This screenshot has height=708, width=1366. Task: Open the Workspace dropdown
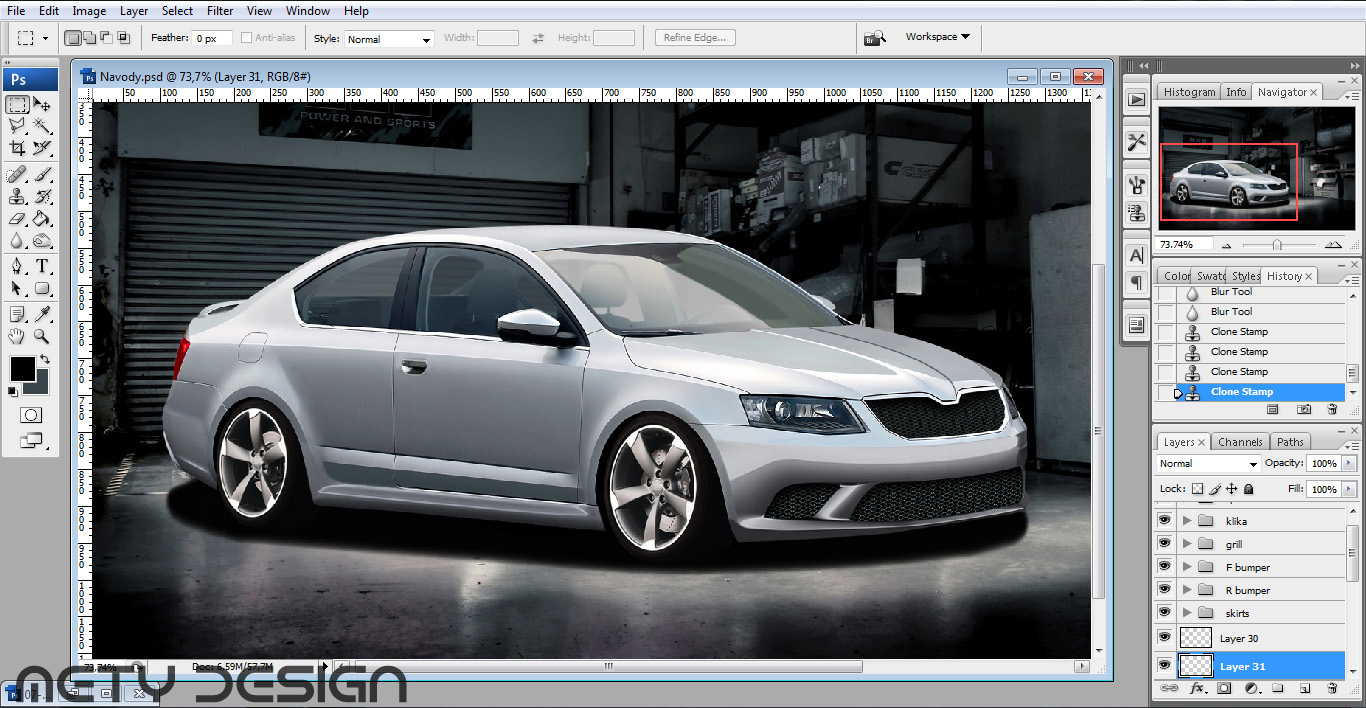[x=937, y=37]
